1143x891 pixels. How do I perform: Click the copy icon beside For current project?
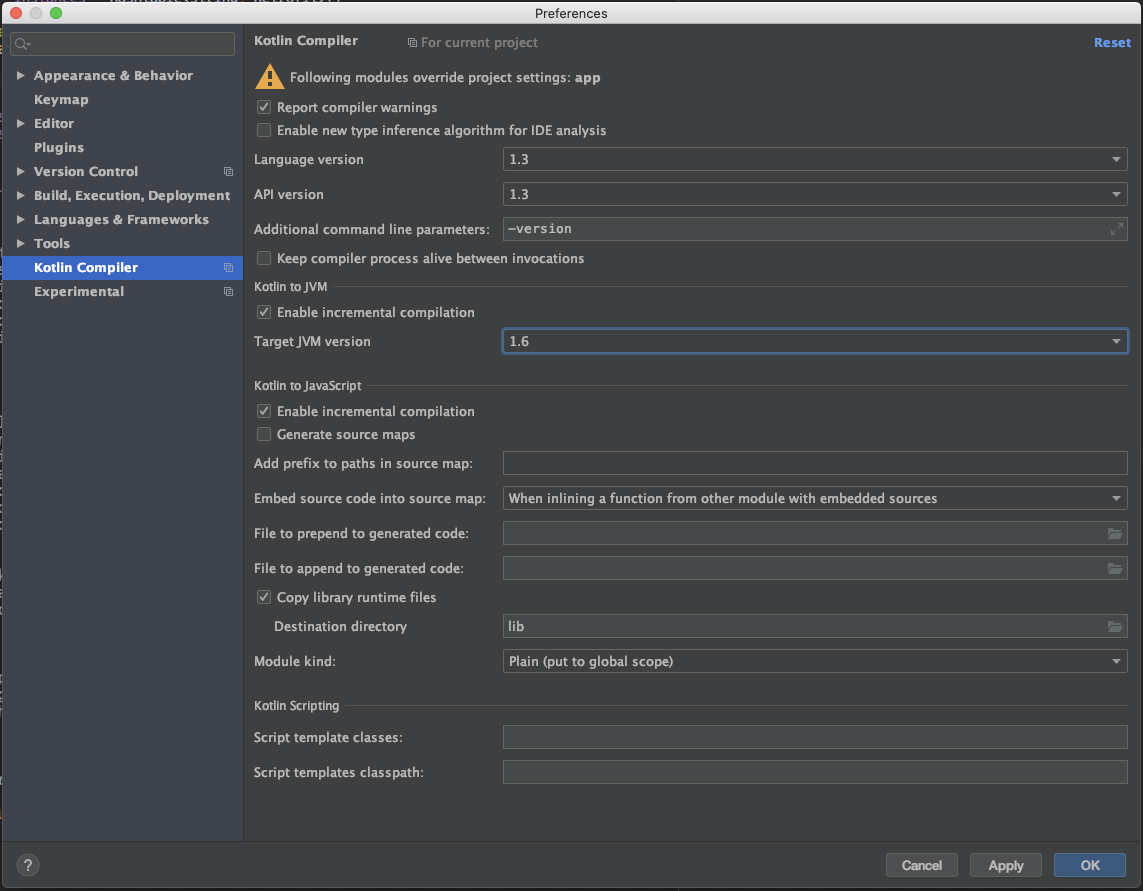click(412, 43)
